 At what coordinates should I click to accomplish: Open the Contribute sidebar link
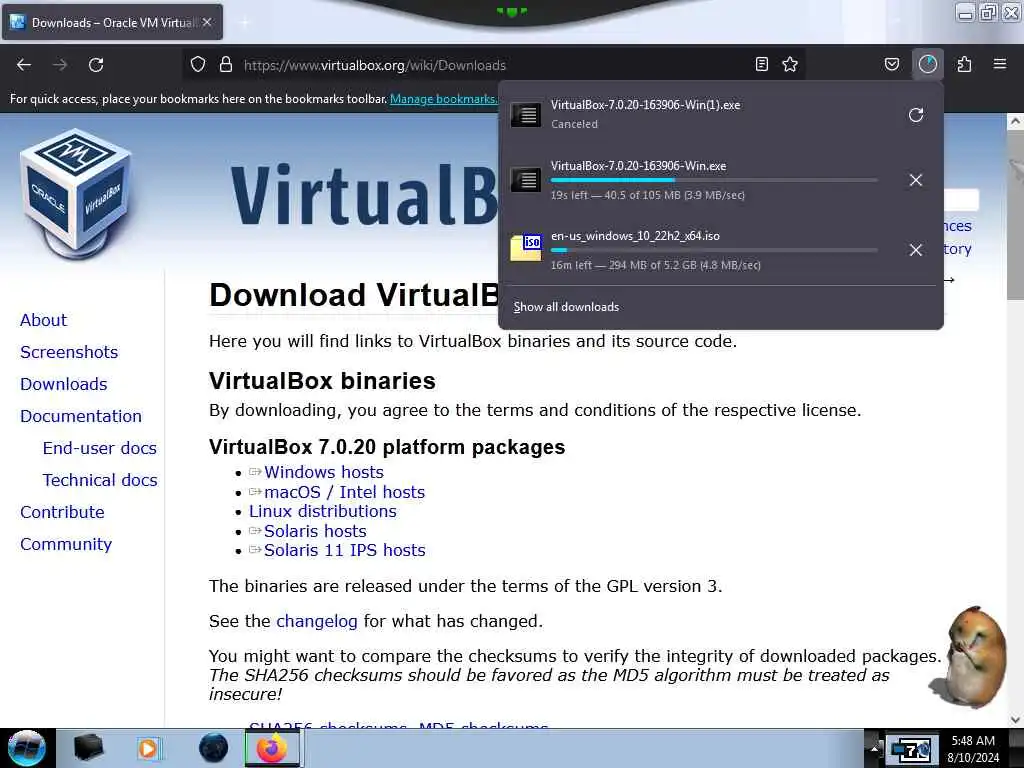coord(62,512)
